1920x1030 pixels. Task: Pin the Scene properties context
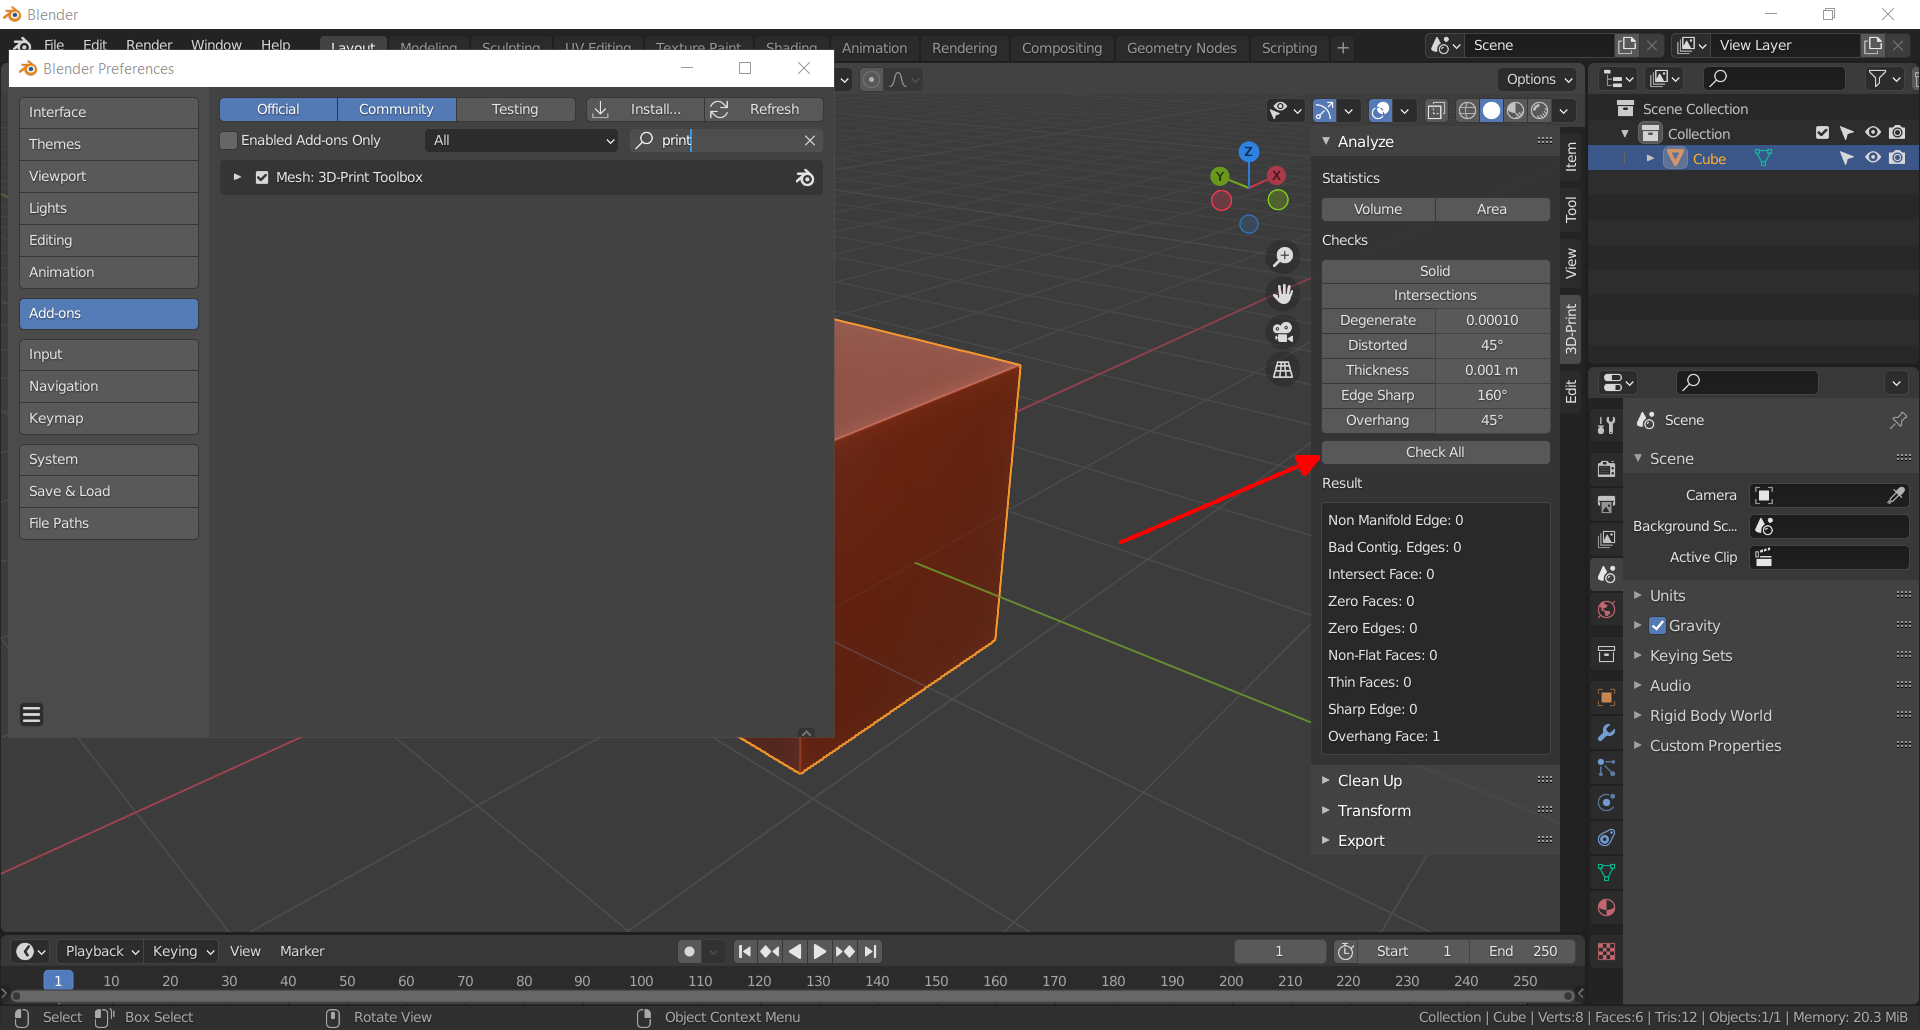[1898, 420]
